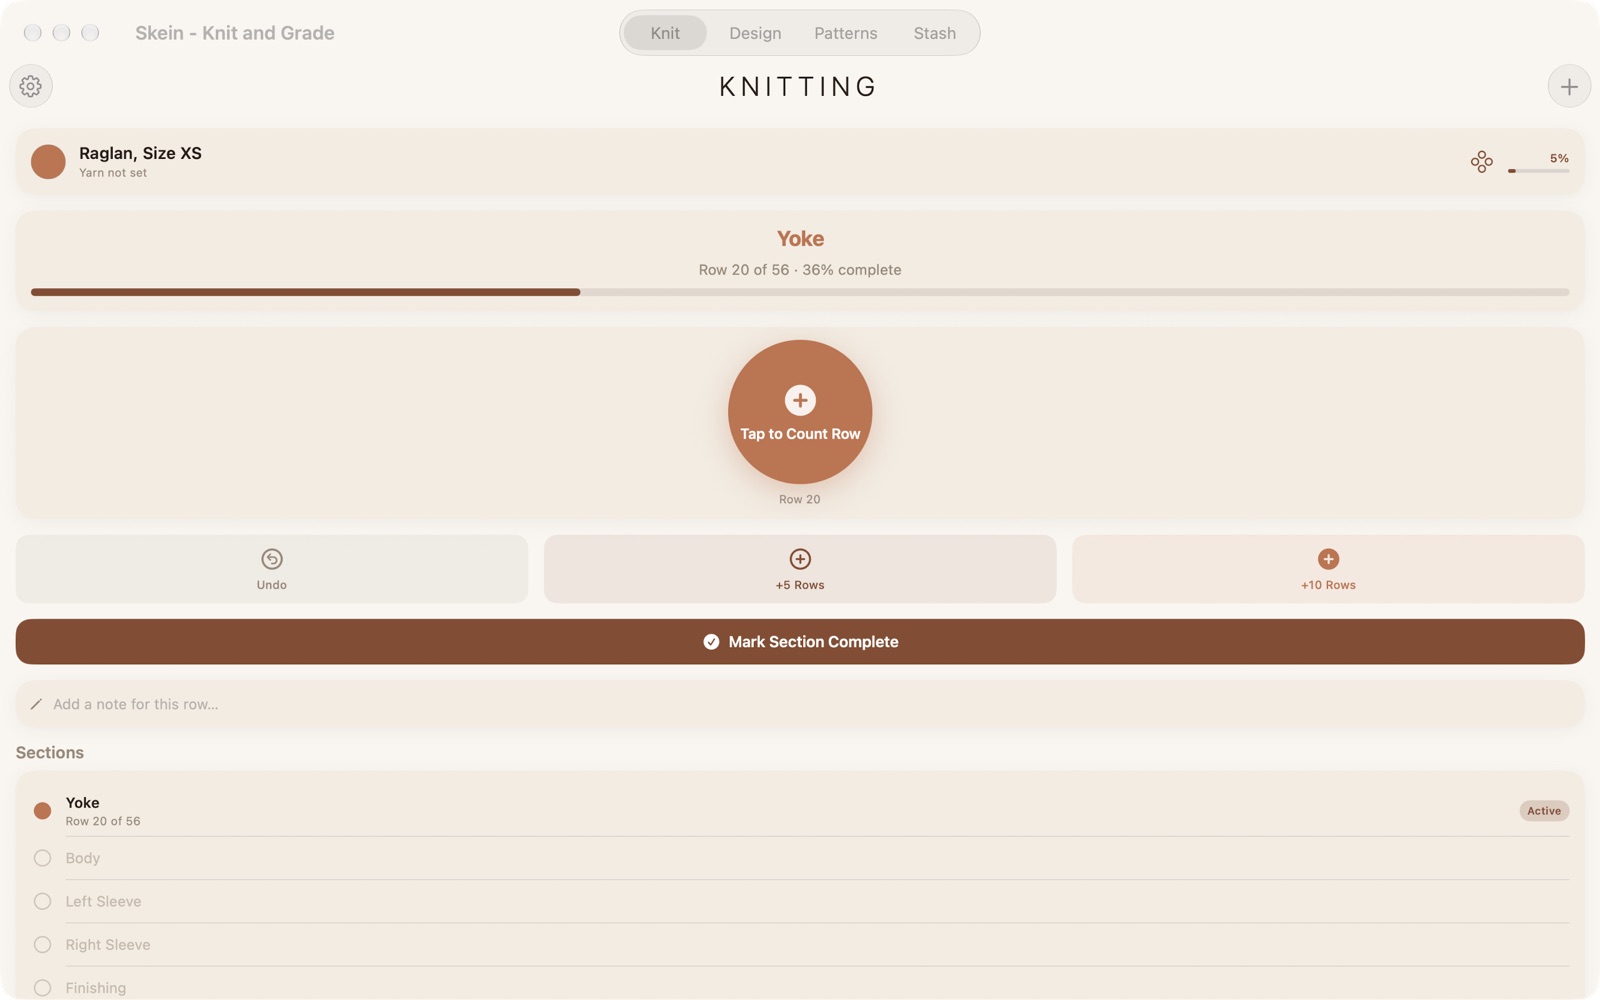The image size is (1600, 1000).
Task: Click the Right Sleeve section label
Action: point(108,945)
